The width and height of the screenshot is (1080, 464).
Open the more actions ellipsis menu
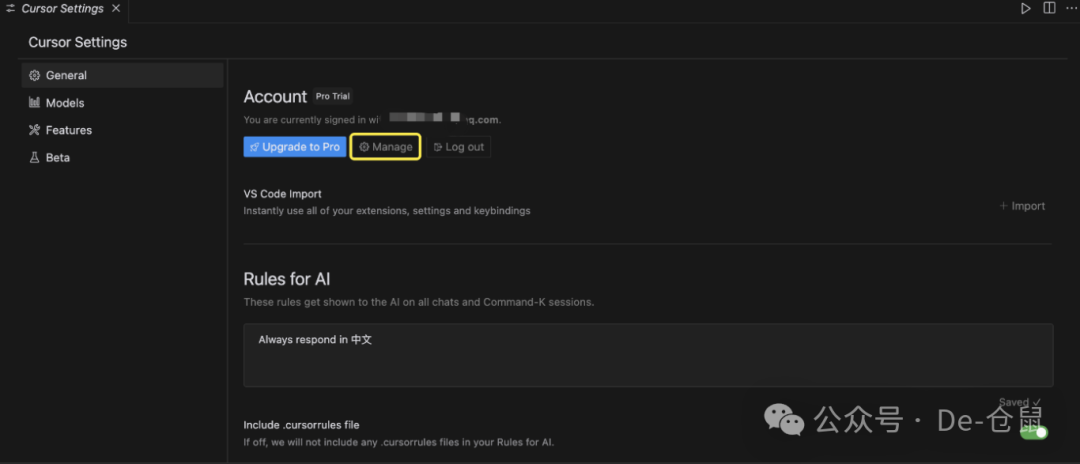(x=1071, y=9)
